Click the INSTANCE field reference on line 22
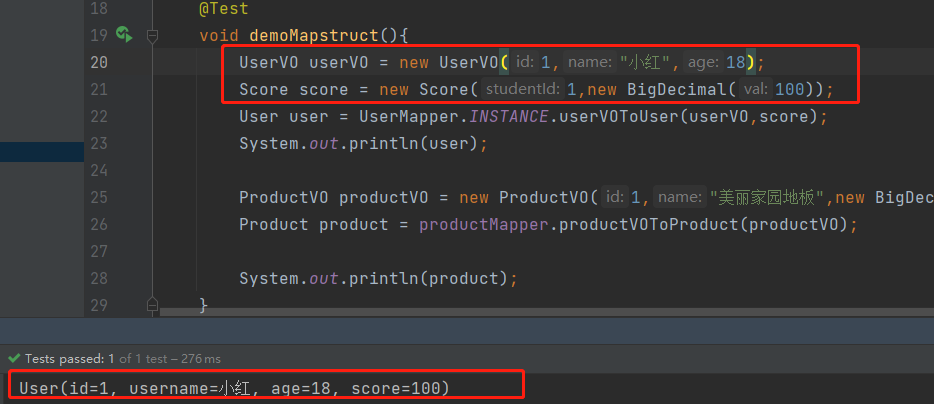934x404 pixels. coord(508,116)
